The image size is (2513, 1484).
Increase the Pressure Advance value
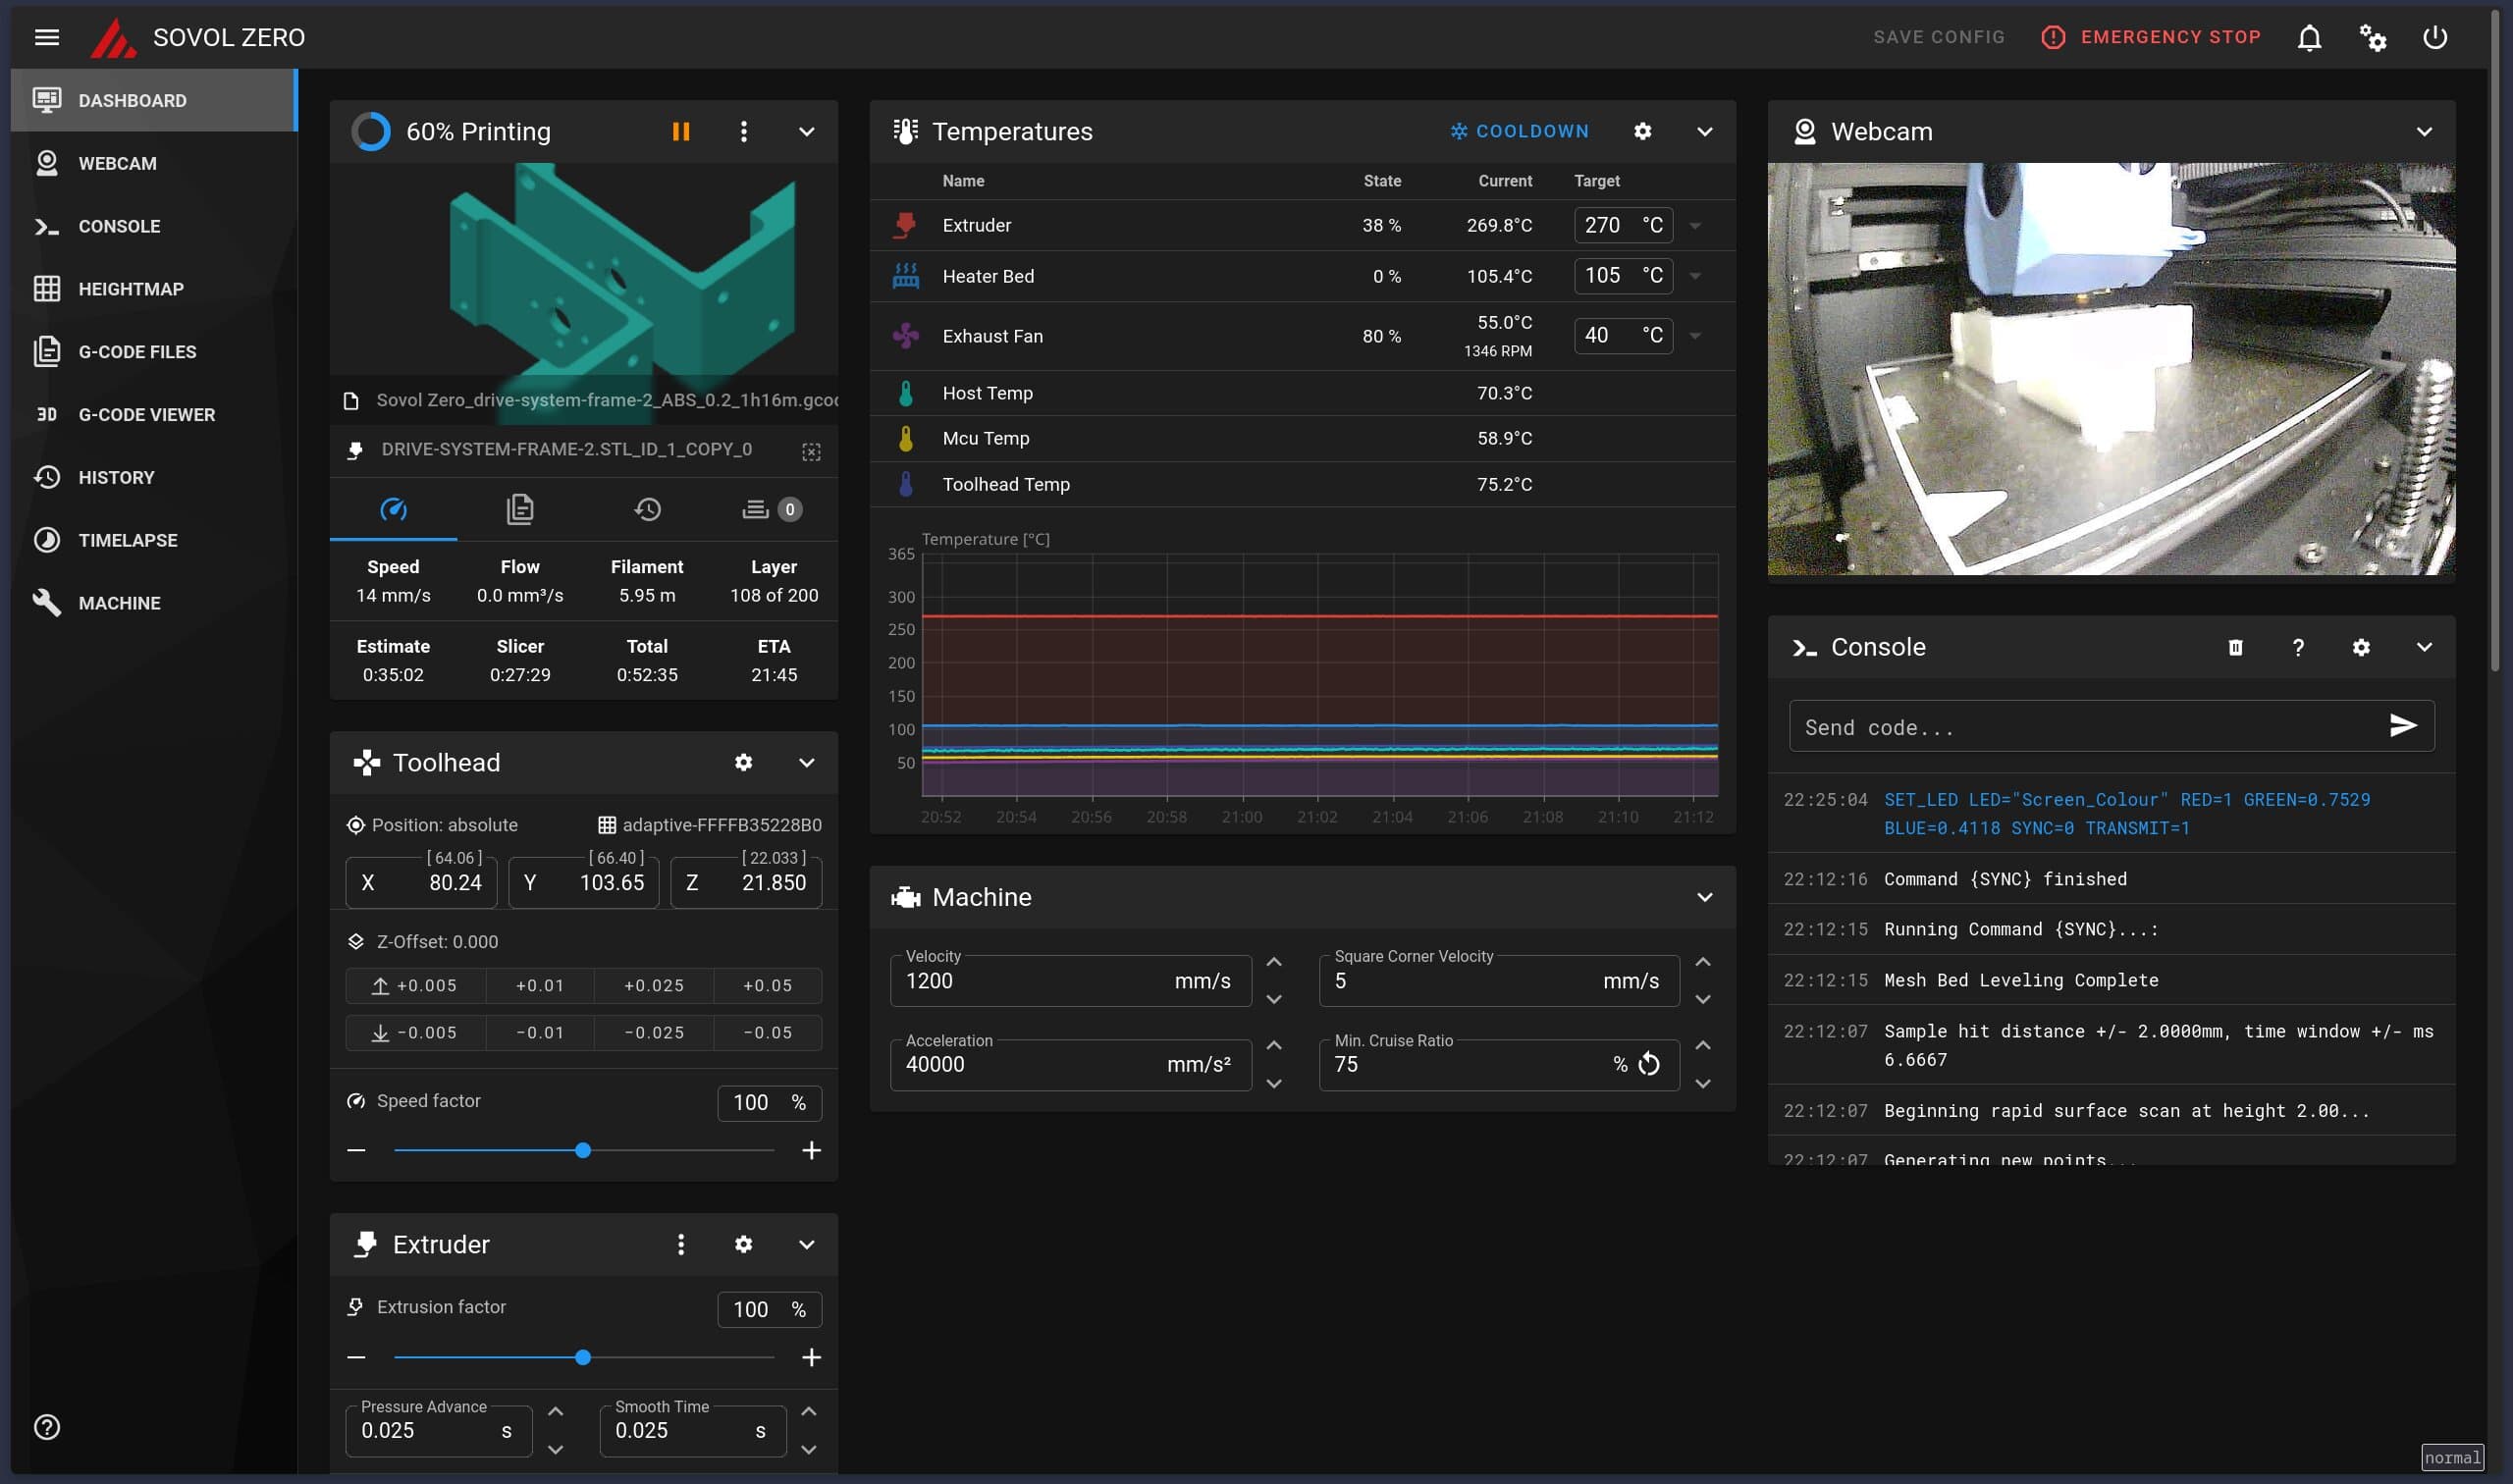[555, 1411]
